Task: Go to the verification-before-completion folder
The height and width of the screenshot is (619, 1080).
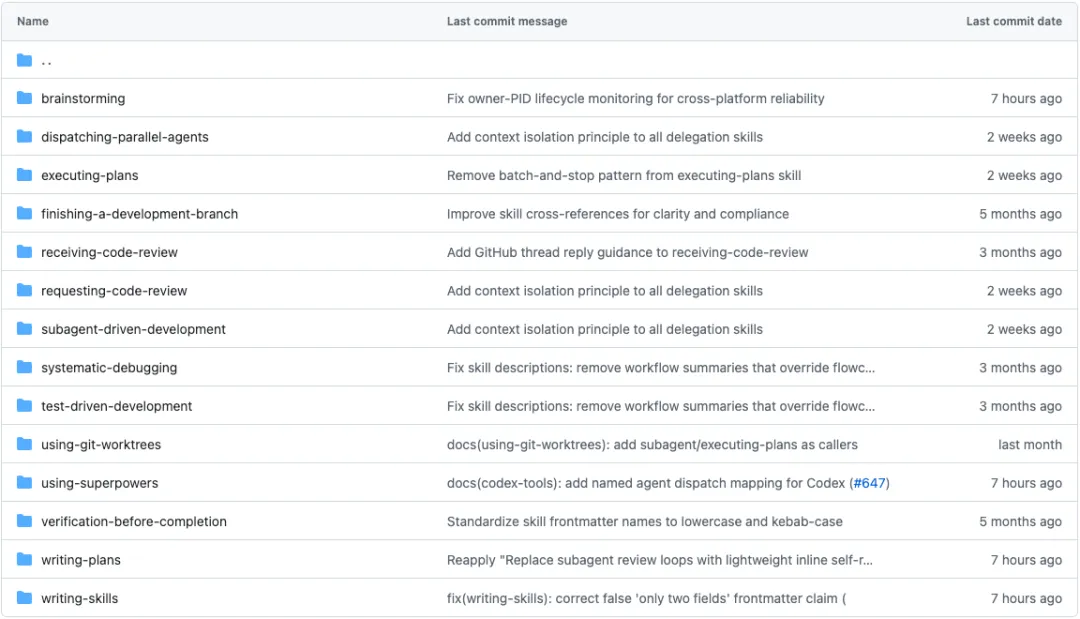Action: click(x=133, y=521)
